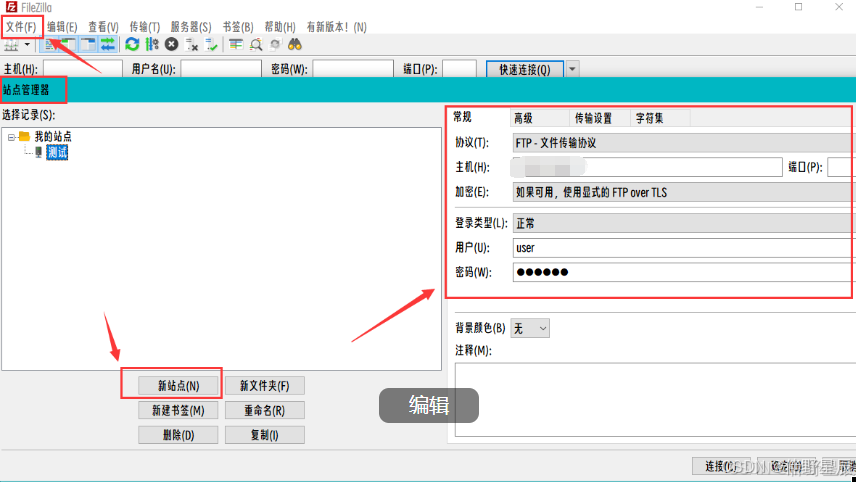Open the 有新版本!(N) menu
This screenshot has width=856, height=482.
[336, 27]
